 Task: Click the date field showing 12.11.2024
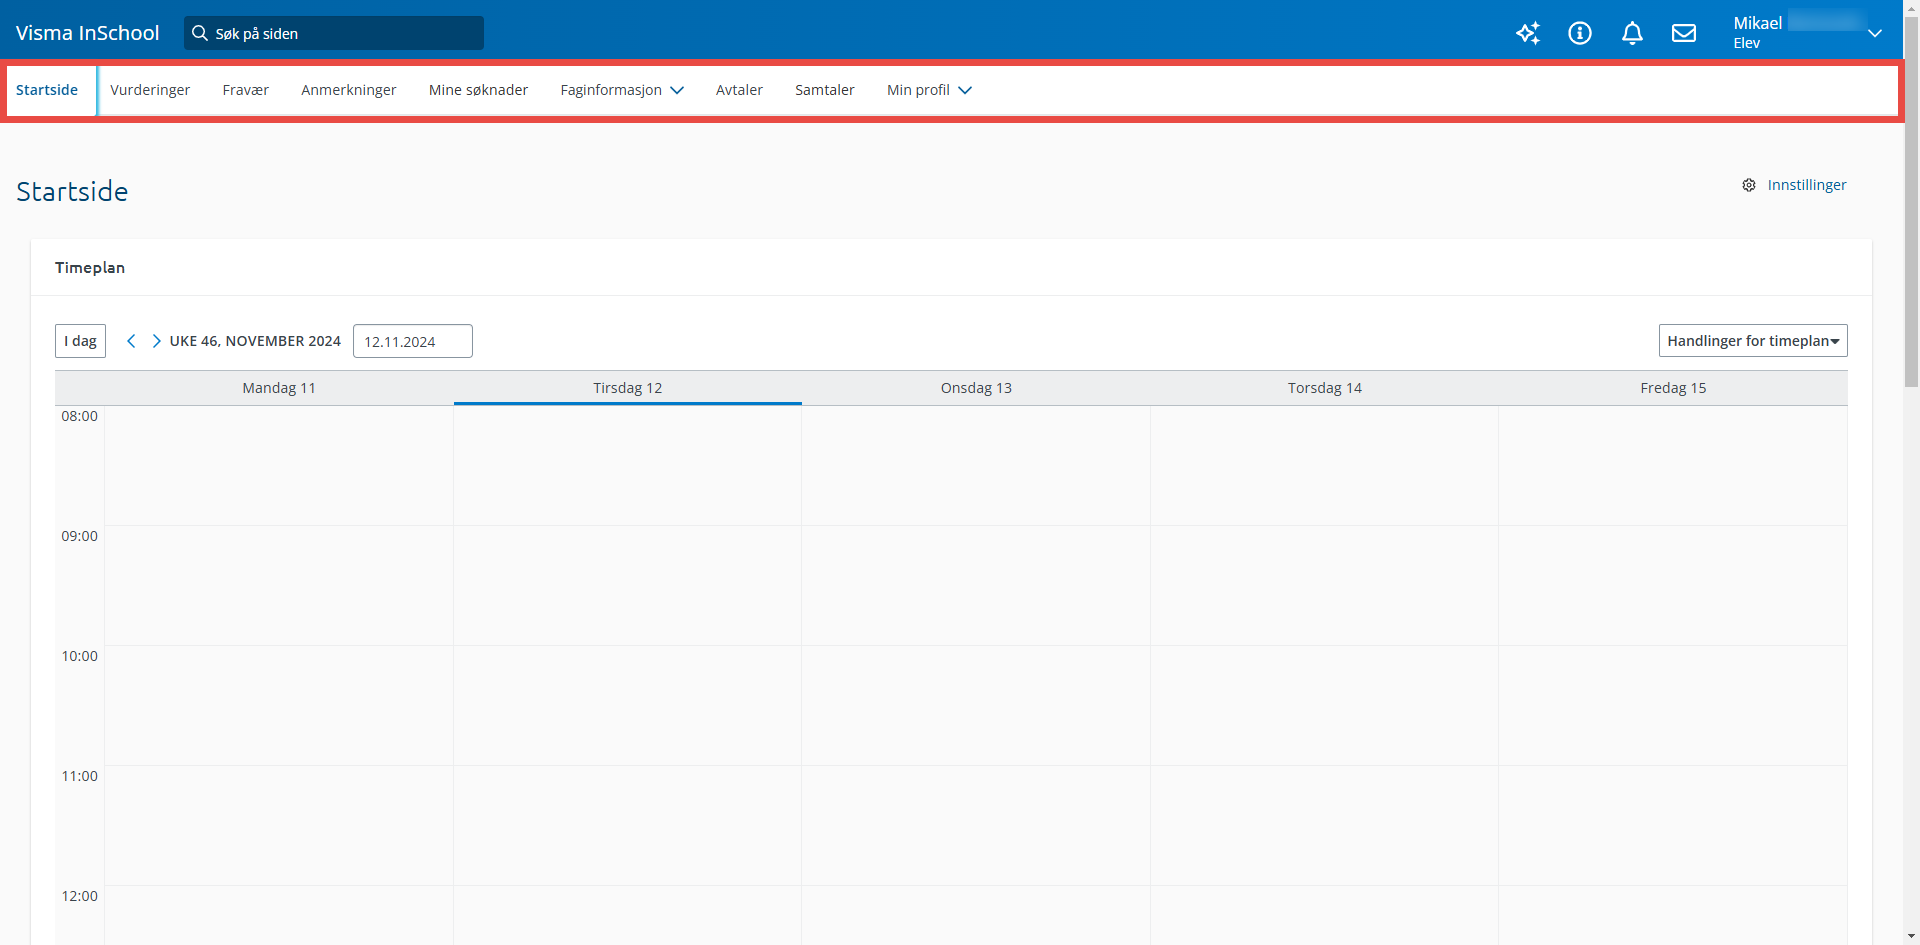point(412,341)
